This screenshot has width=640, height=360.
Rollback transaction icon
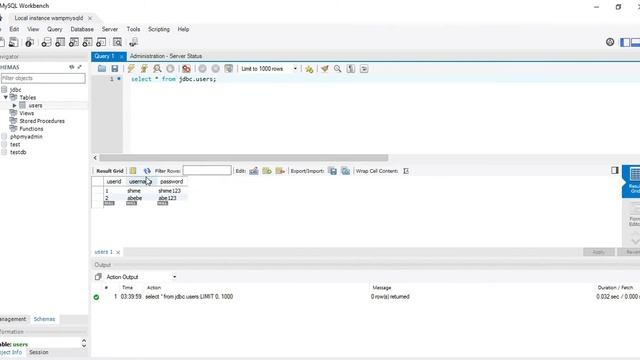tap(216, 69)
